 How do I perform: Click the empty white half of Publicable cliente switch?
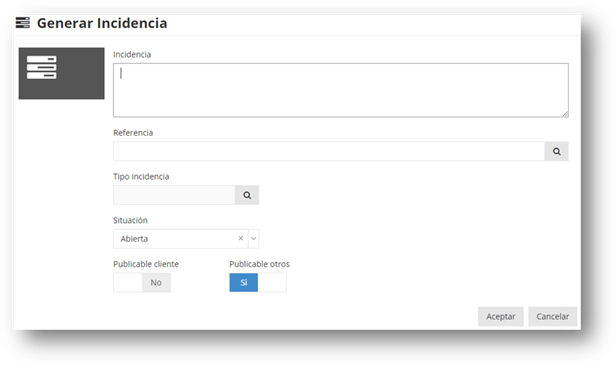(128, 282)
